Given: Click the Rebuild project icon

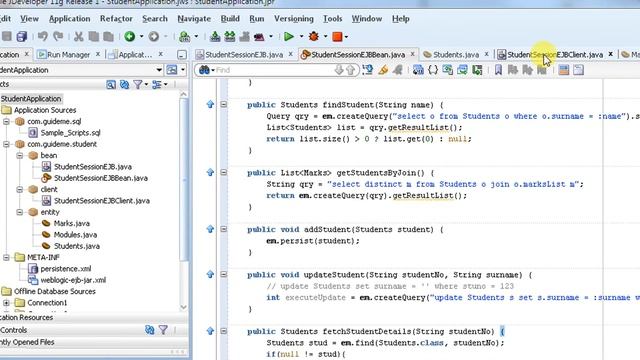Looking at the screenshot, I should tap(230, 37).
